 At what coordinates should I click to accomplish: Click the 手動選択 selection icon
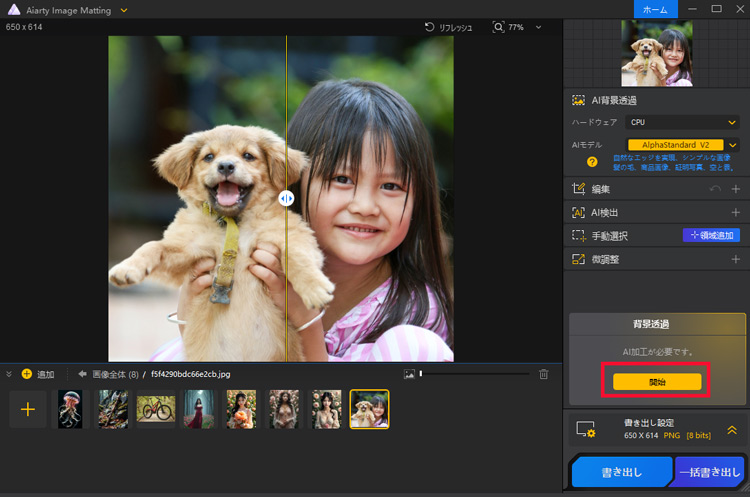(578, 236)
